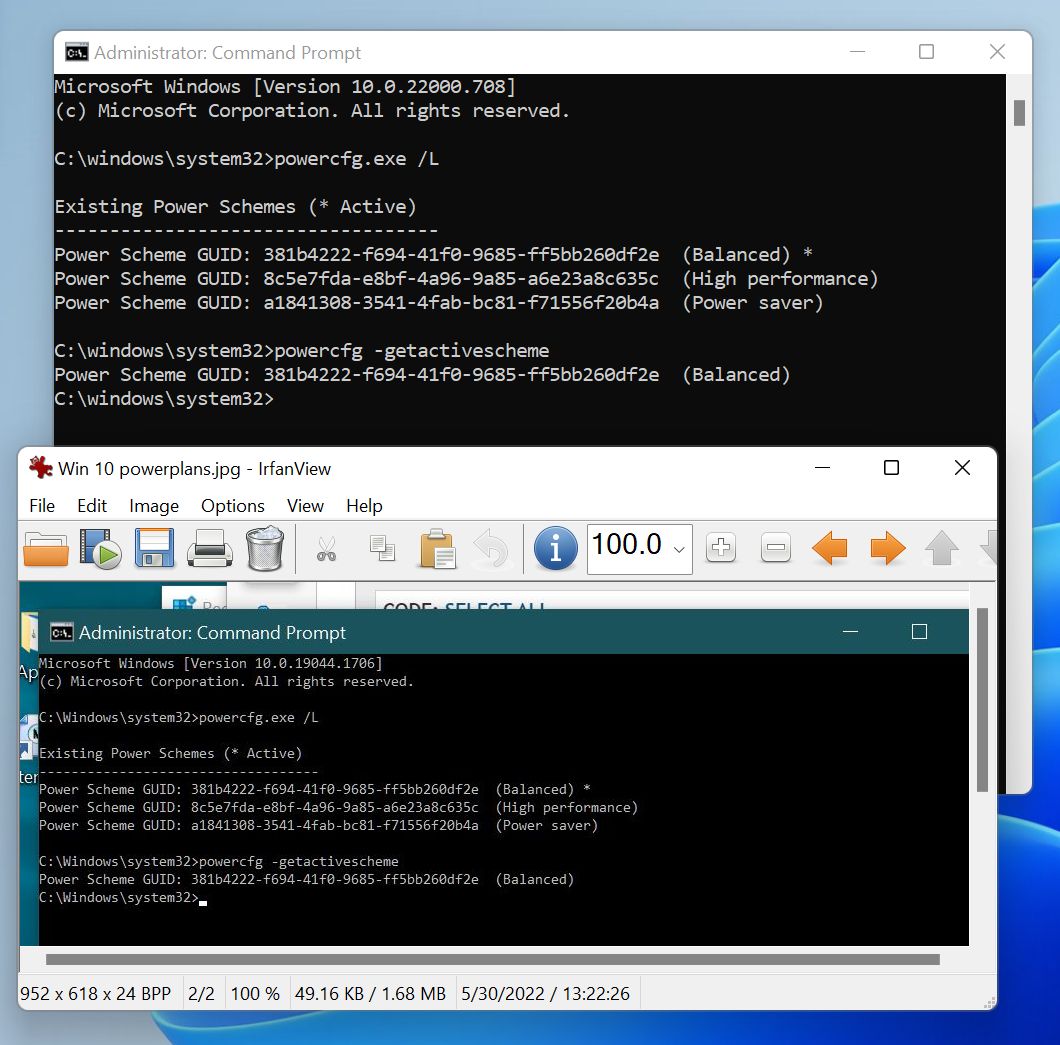1060x1045 pixels.
Task: Start the Slideshow using the filmstrip play icon
Action: point(100,548)
